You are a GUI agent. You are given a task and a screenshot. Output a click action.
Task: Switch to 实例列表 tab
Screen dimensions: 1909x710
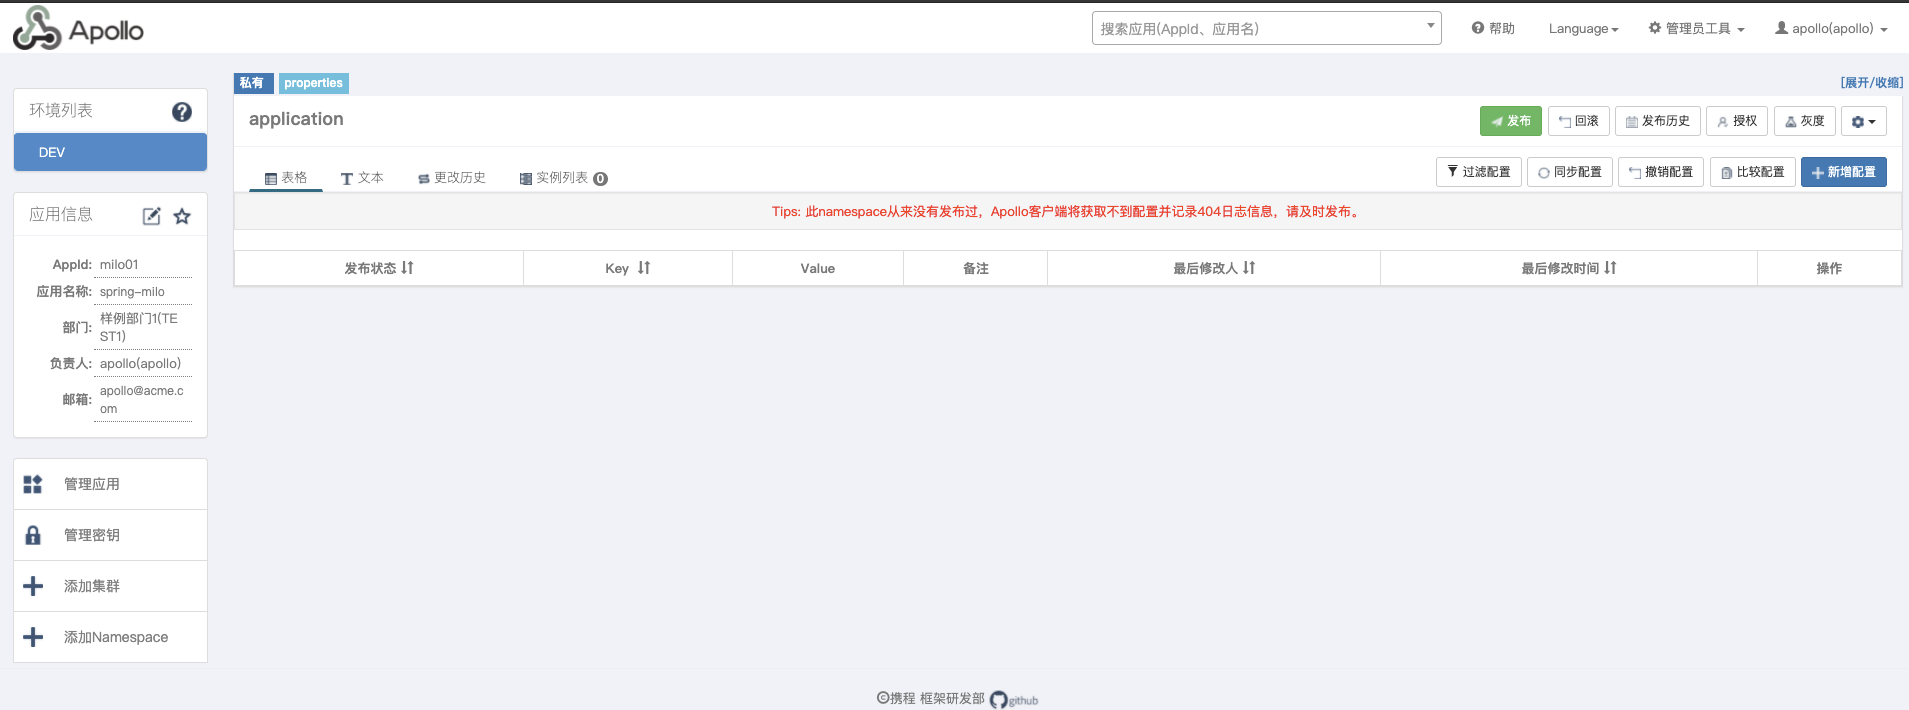[x=563, y=178]
